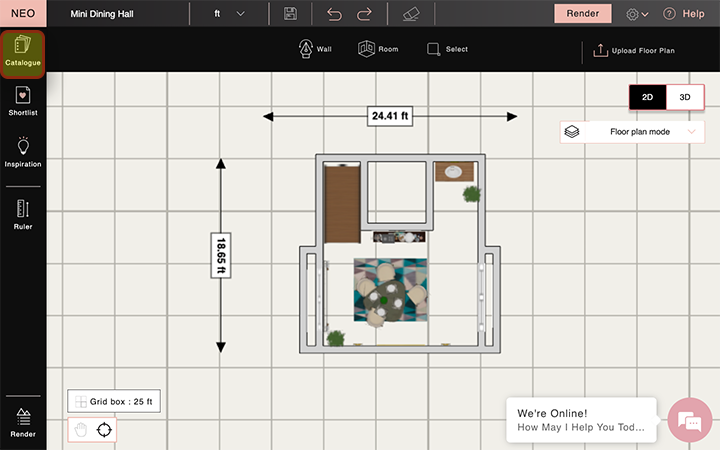Undo the last action
This screenshot has height=450, width=720.
(x=334, y=14)
